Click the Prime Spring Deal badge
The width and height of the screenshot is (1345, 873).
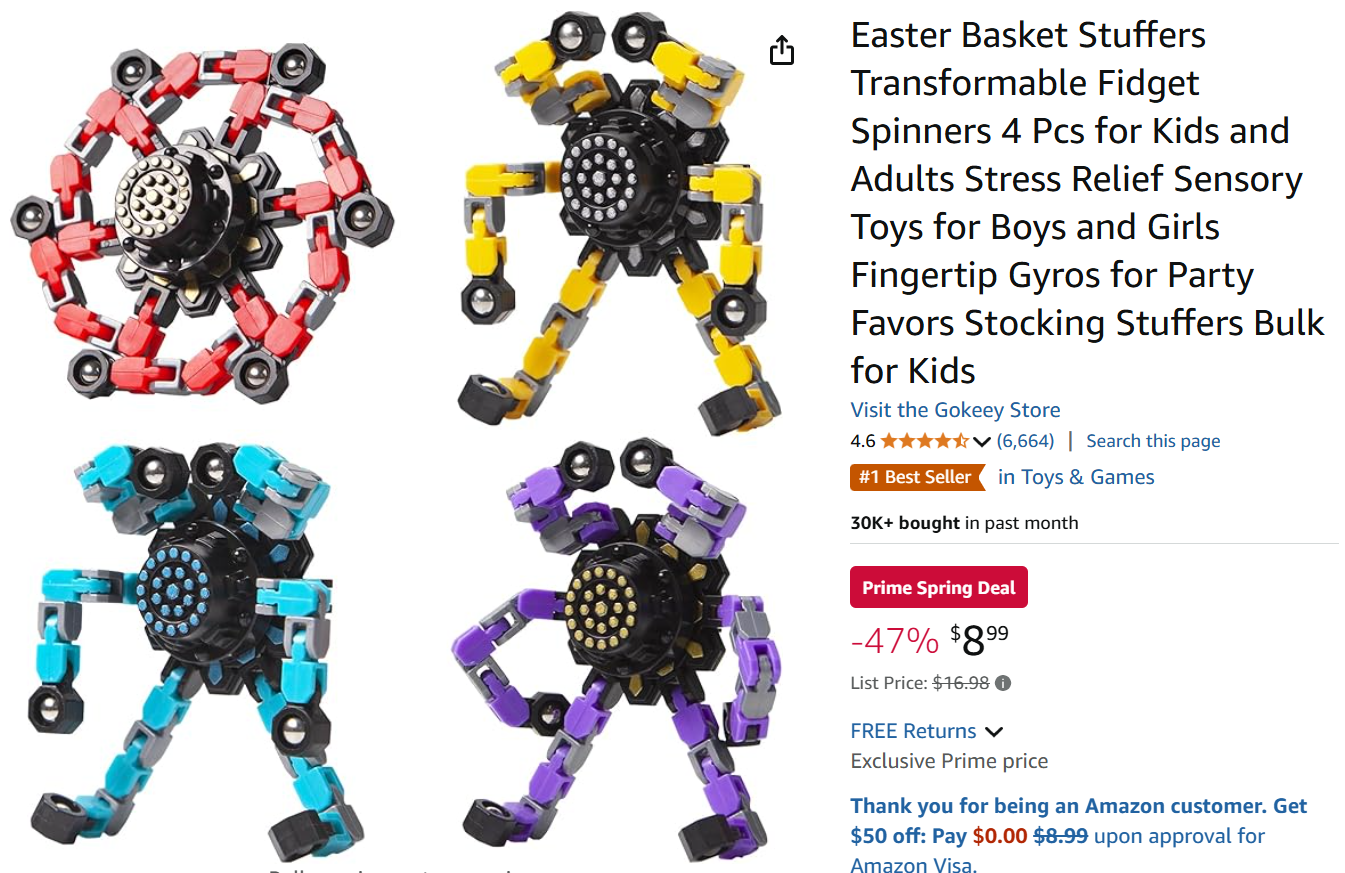tap(939, 588)
